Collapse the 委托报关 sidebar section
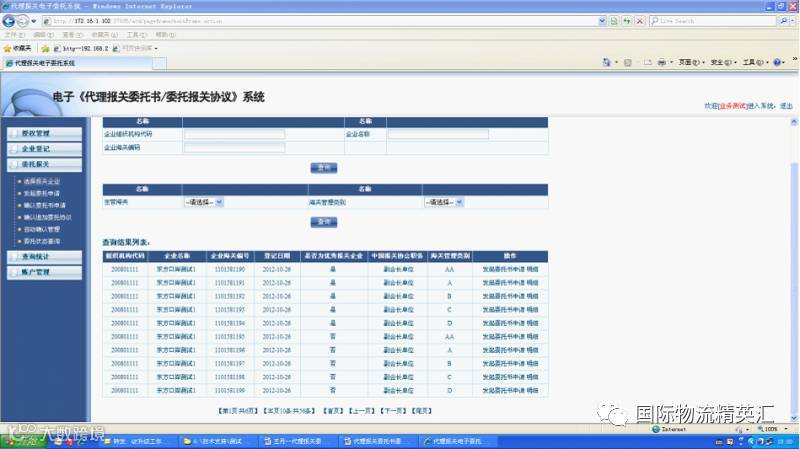 (x=44, y=164)
